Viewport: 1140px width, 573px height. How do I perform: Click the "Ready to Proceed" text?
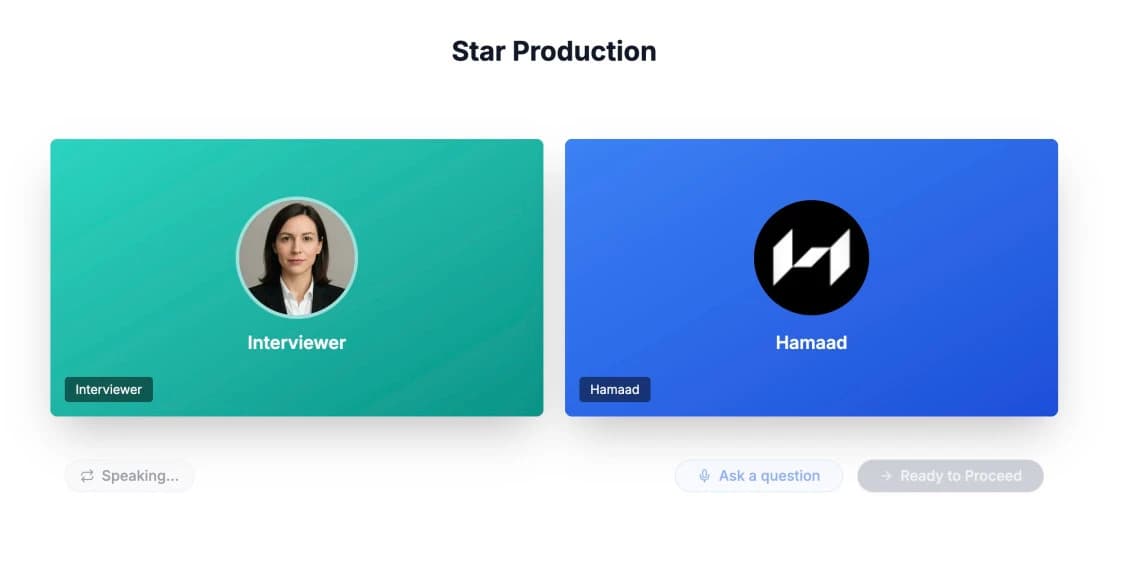tap(961, 476)
